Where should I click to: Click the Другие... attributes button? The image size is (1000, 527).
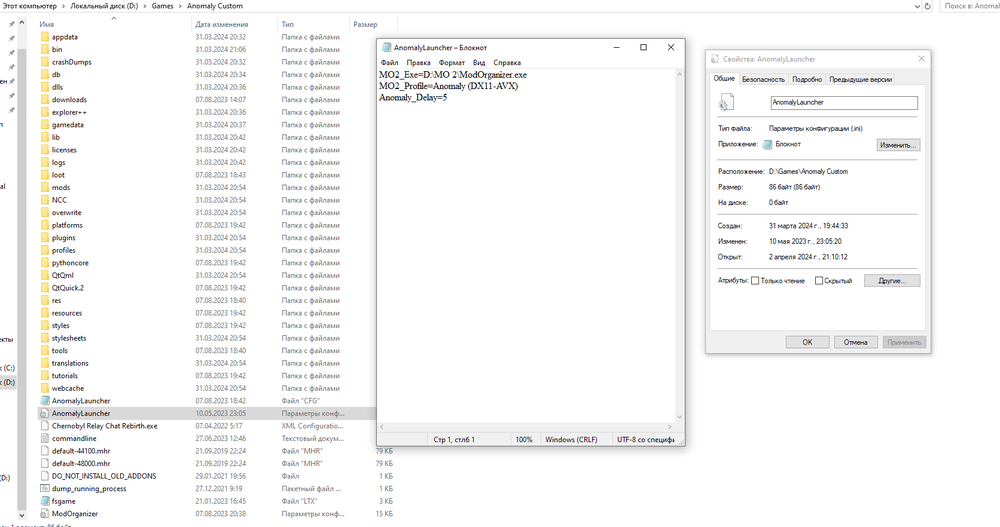pos(892,281)
